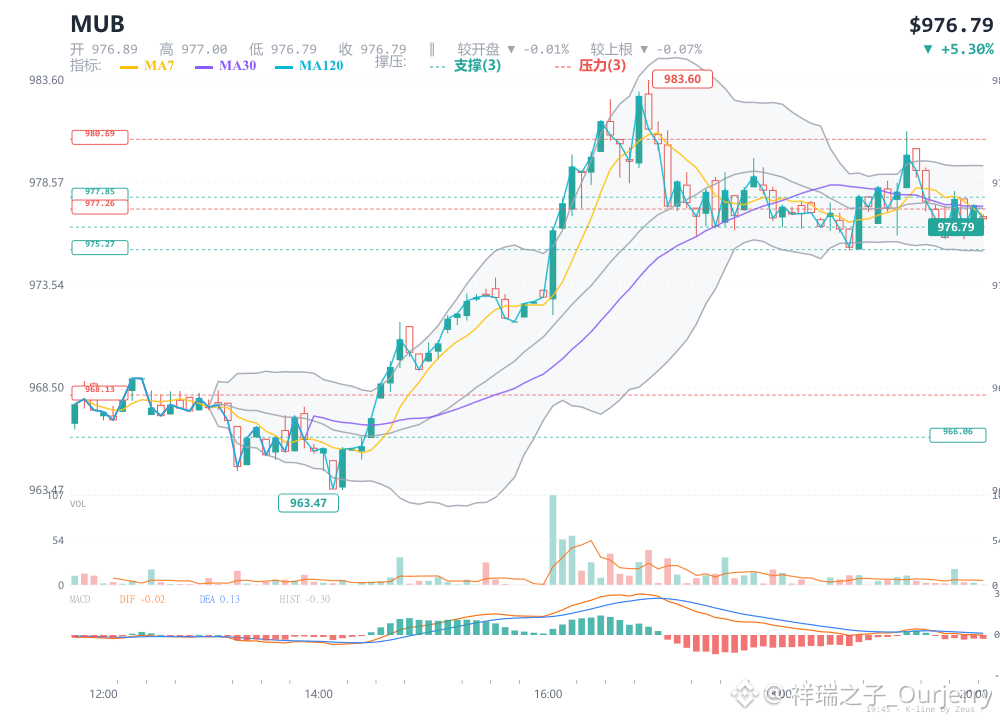Click the 966.06 support level label
The height and width of the screenshot is (720, 1000).
tap(957, 434)
